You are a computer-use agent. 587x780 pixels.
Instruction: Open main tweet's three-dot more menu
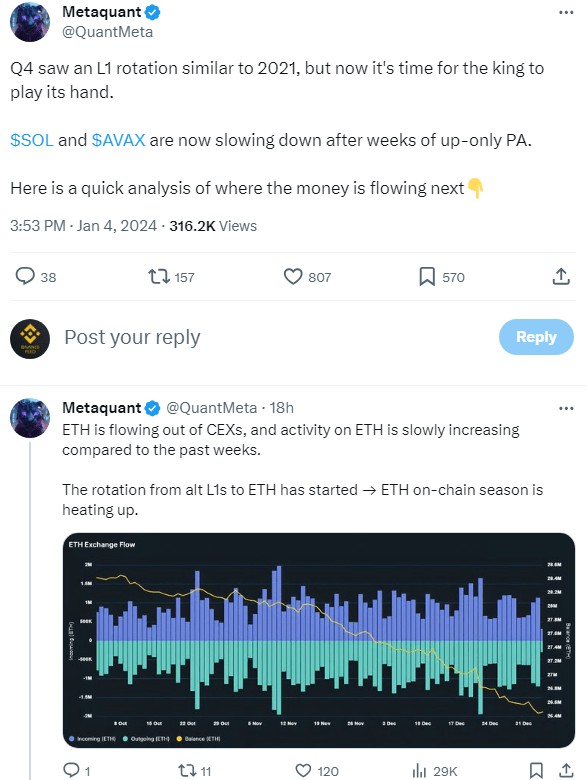pyautogui.click(x=566, y=12)
